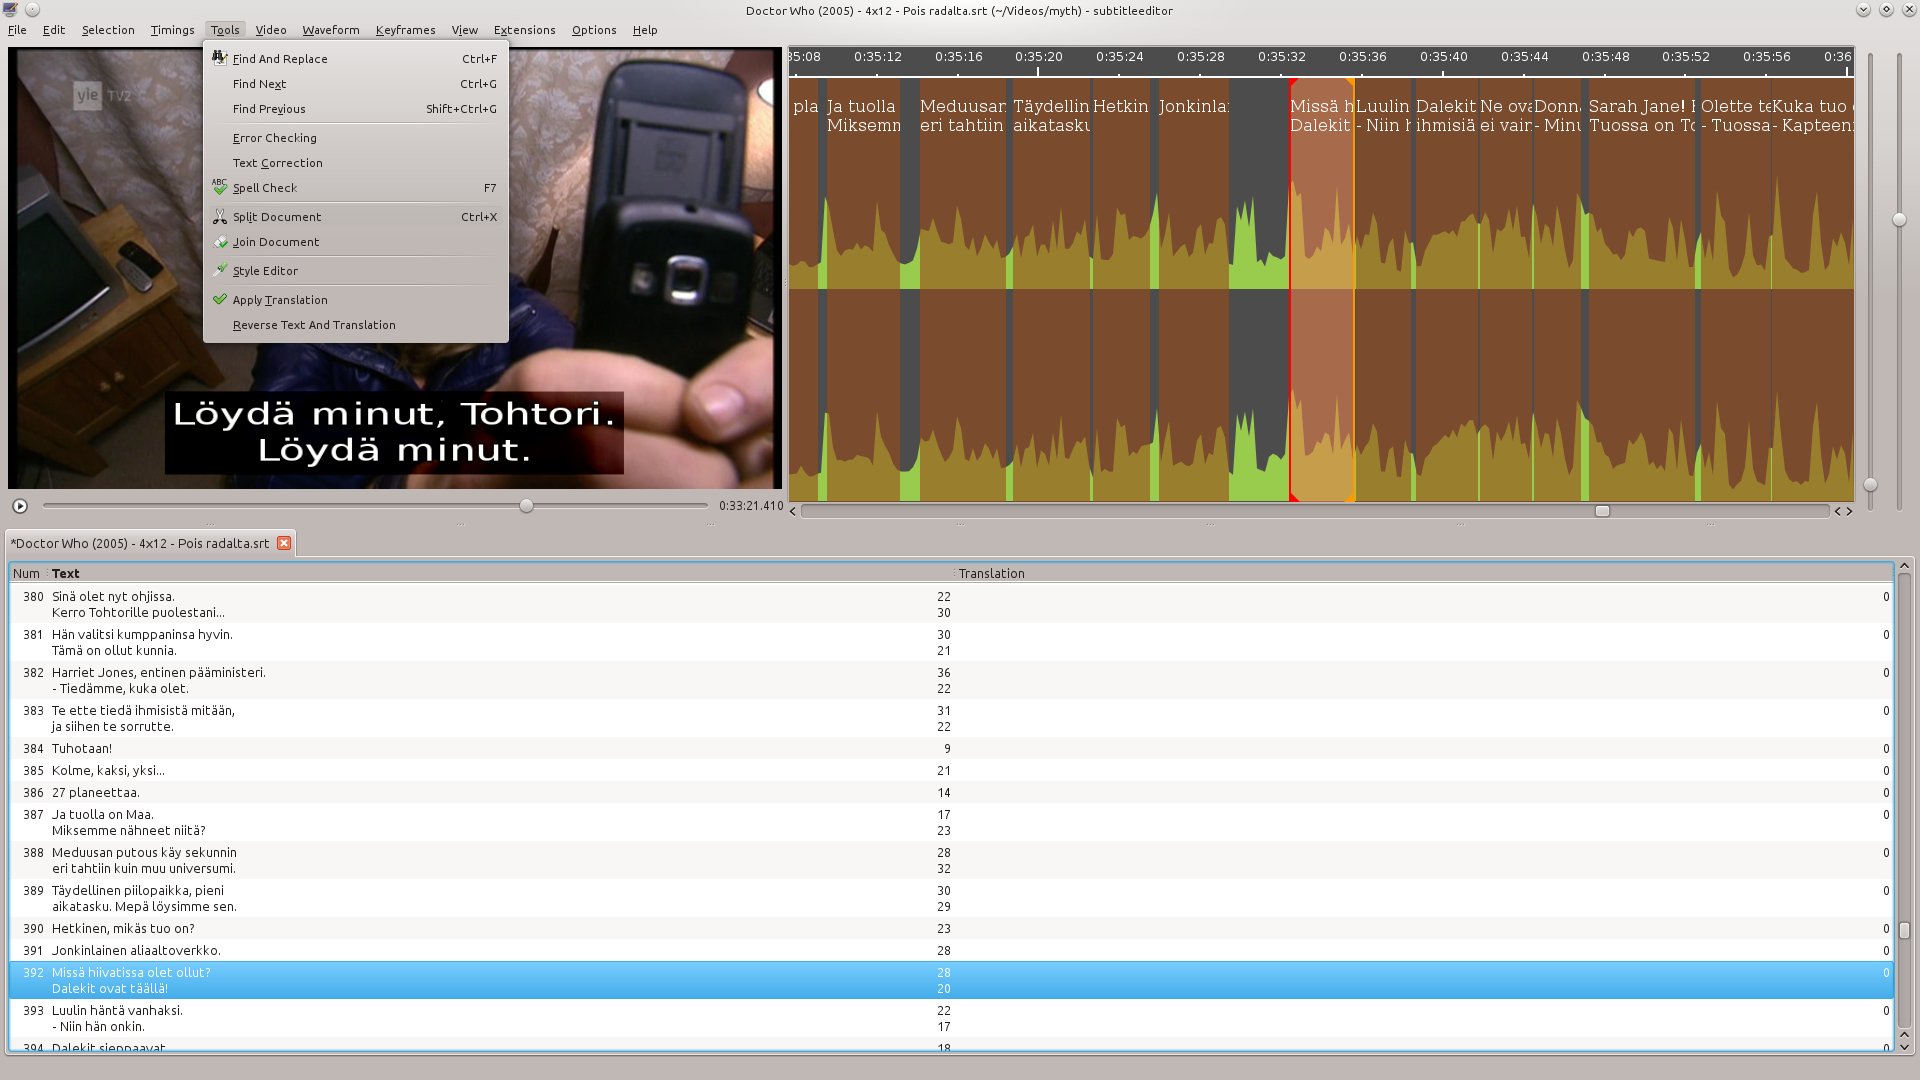Play the video with play button

coord(20,506)
